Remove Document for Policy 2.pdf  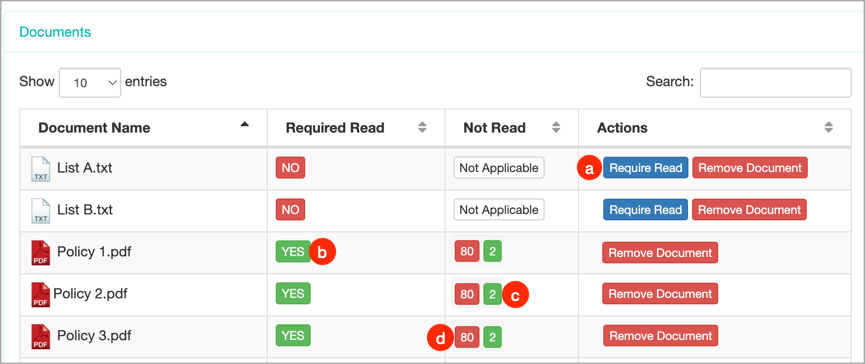coord(660,293)
